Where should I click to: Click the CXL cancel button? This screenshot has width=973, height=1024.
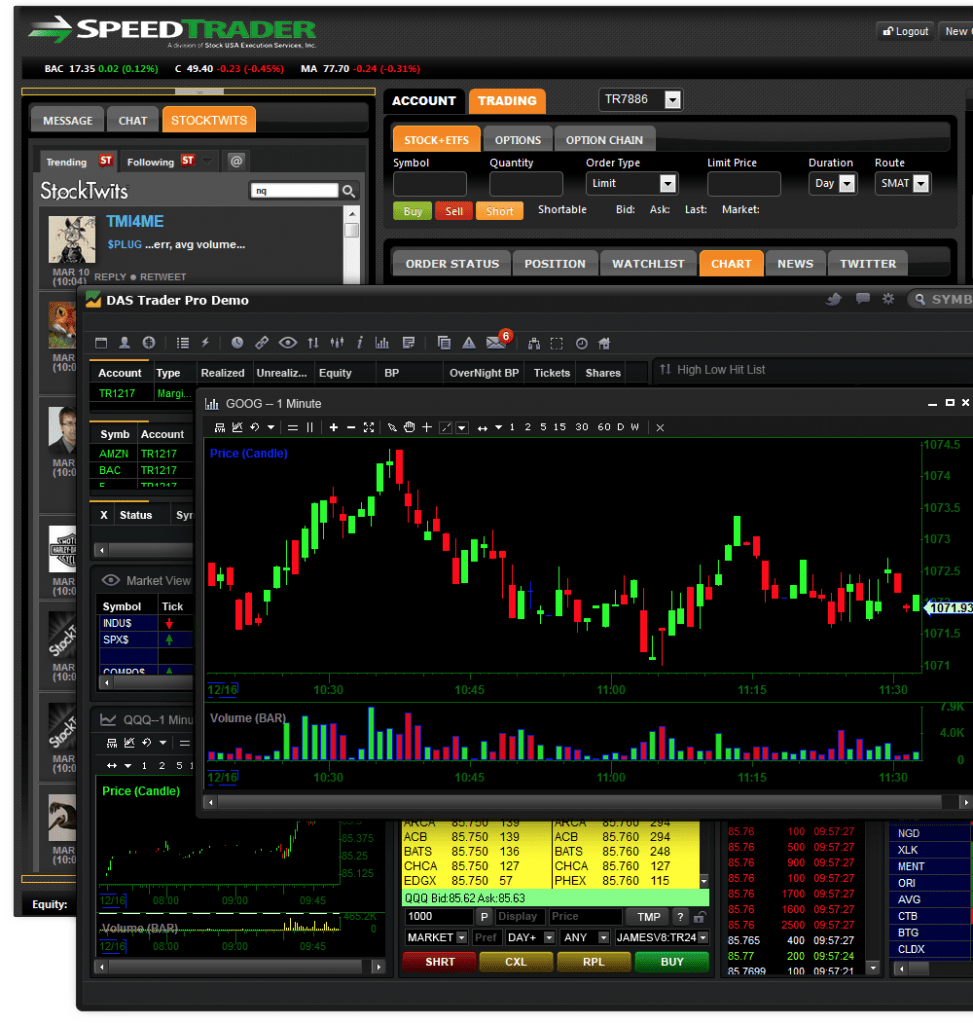point(516,962)
